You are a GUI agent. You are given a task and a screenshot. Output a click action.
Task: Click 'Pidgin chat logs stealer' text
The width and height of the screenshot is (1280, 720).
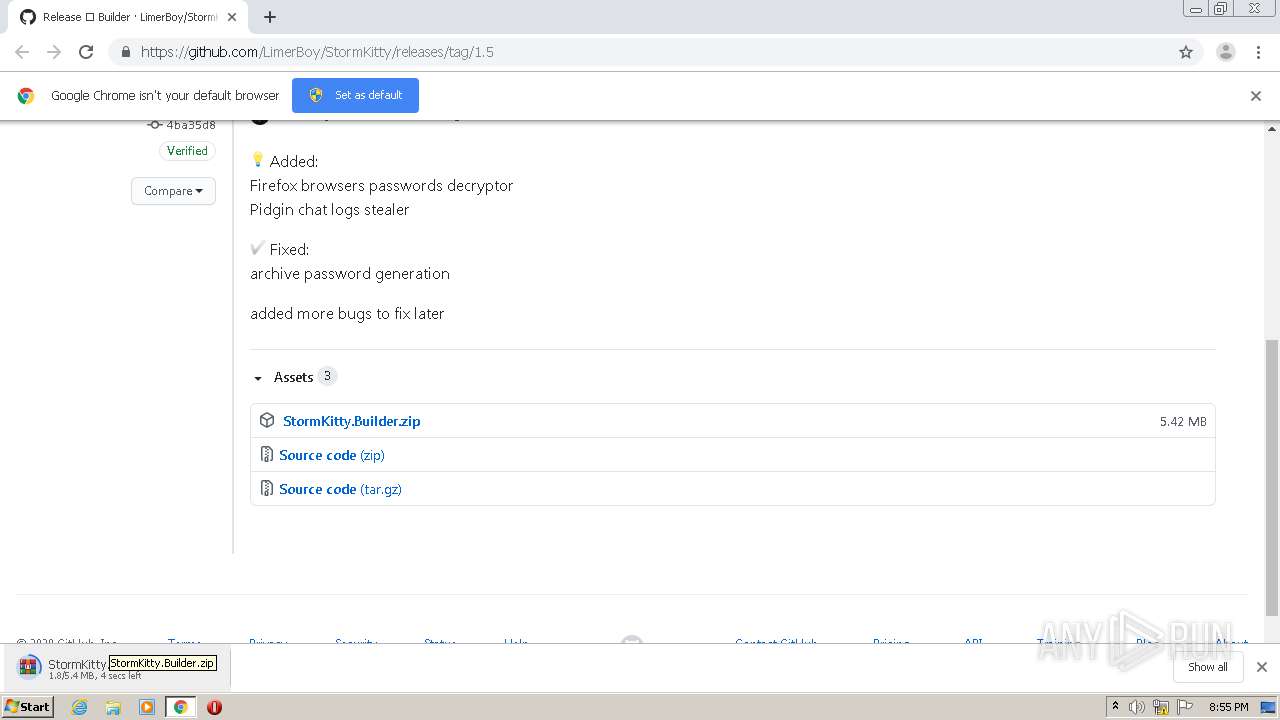330,209
